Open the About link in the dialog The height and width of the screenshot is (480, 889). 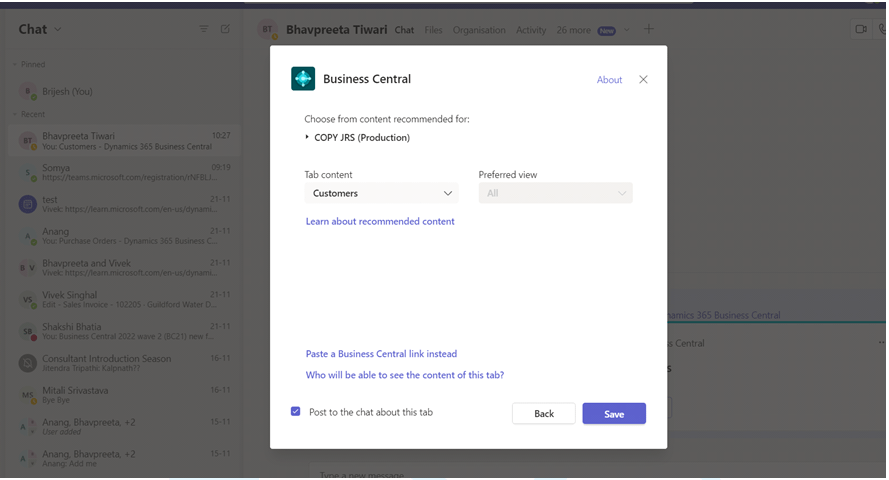pos(609,80)
